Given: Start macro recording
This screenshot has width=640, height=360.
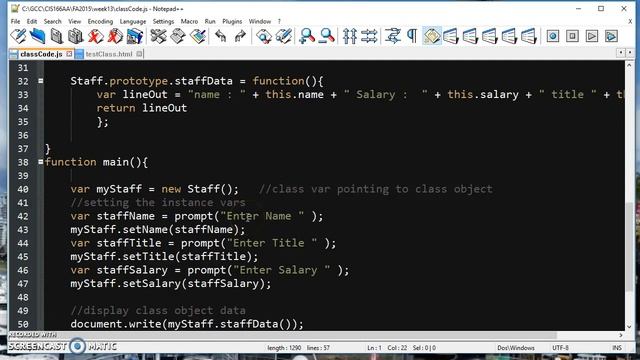Looking at the screenshot, I should pos(553,36).
